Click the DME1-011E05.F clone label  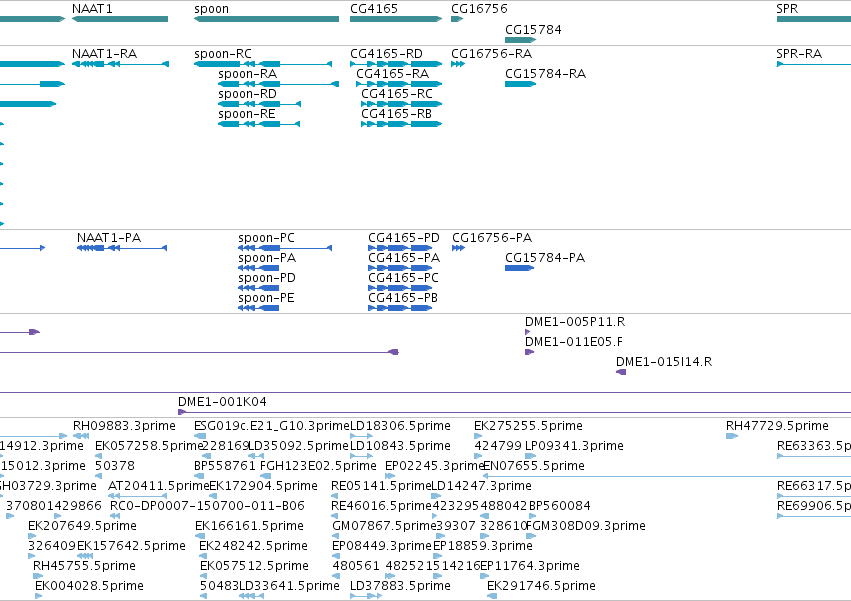click(x=574, y=342)
